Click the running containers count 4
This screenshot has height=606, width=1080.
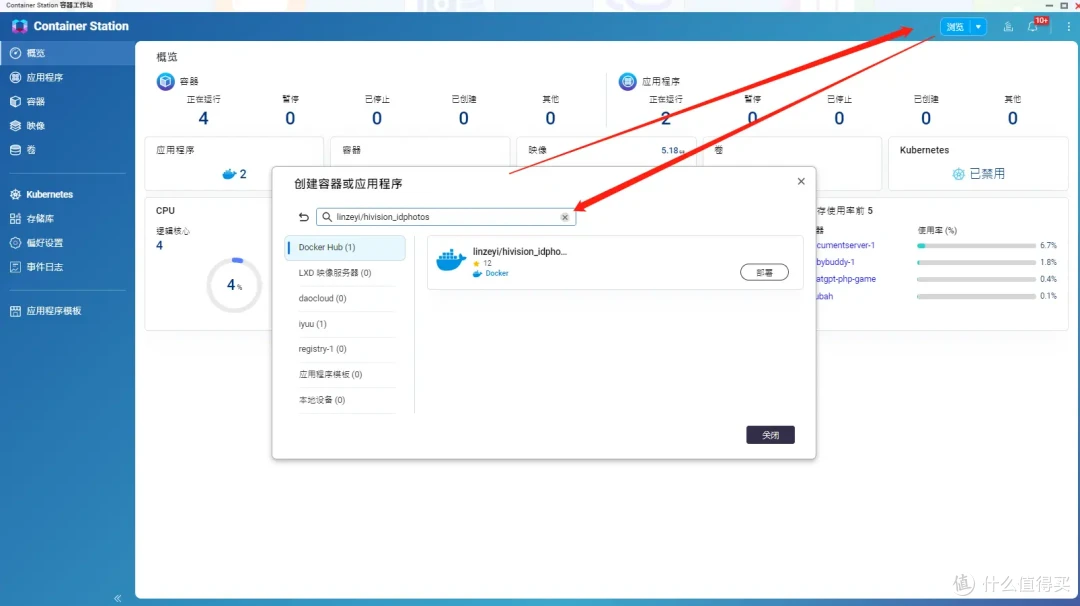click(203, 118)
